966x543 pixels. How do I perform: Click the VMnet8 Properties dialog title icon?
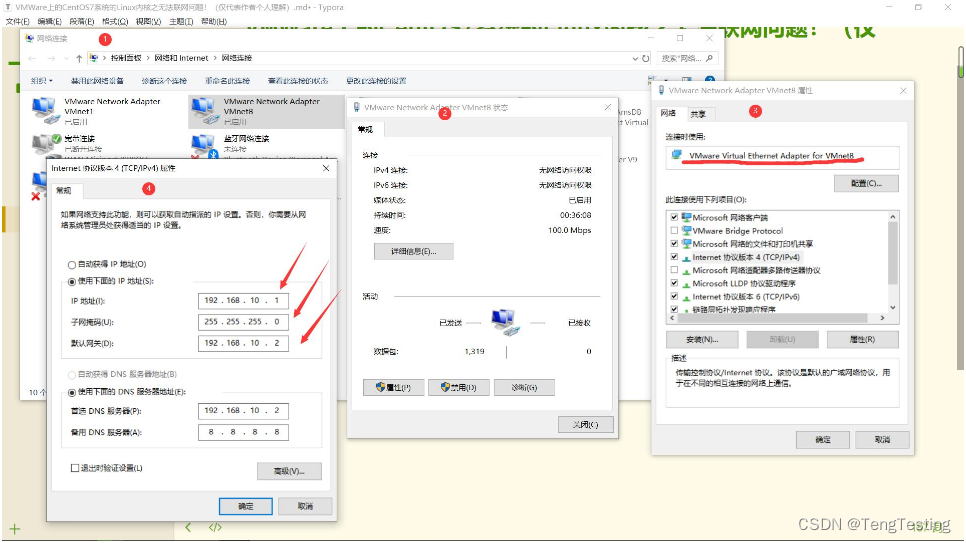coord(661,90)
